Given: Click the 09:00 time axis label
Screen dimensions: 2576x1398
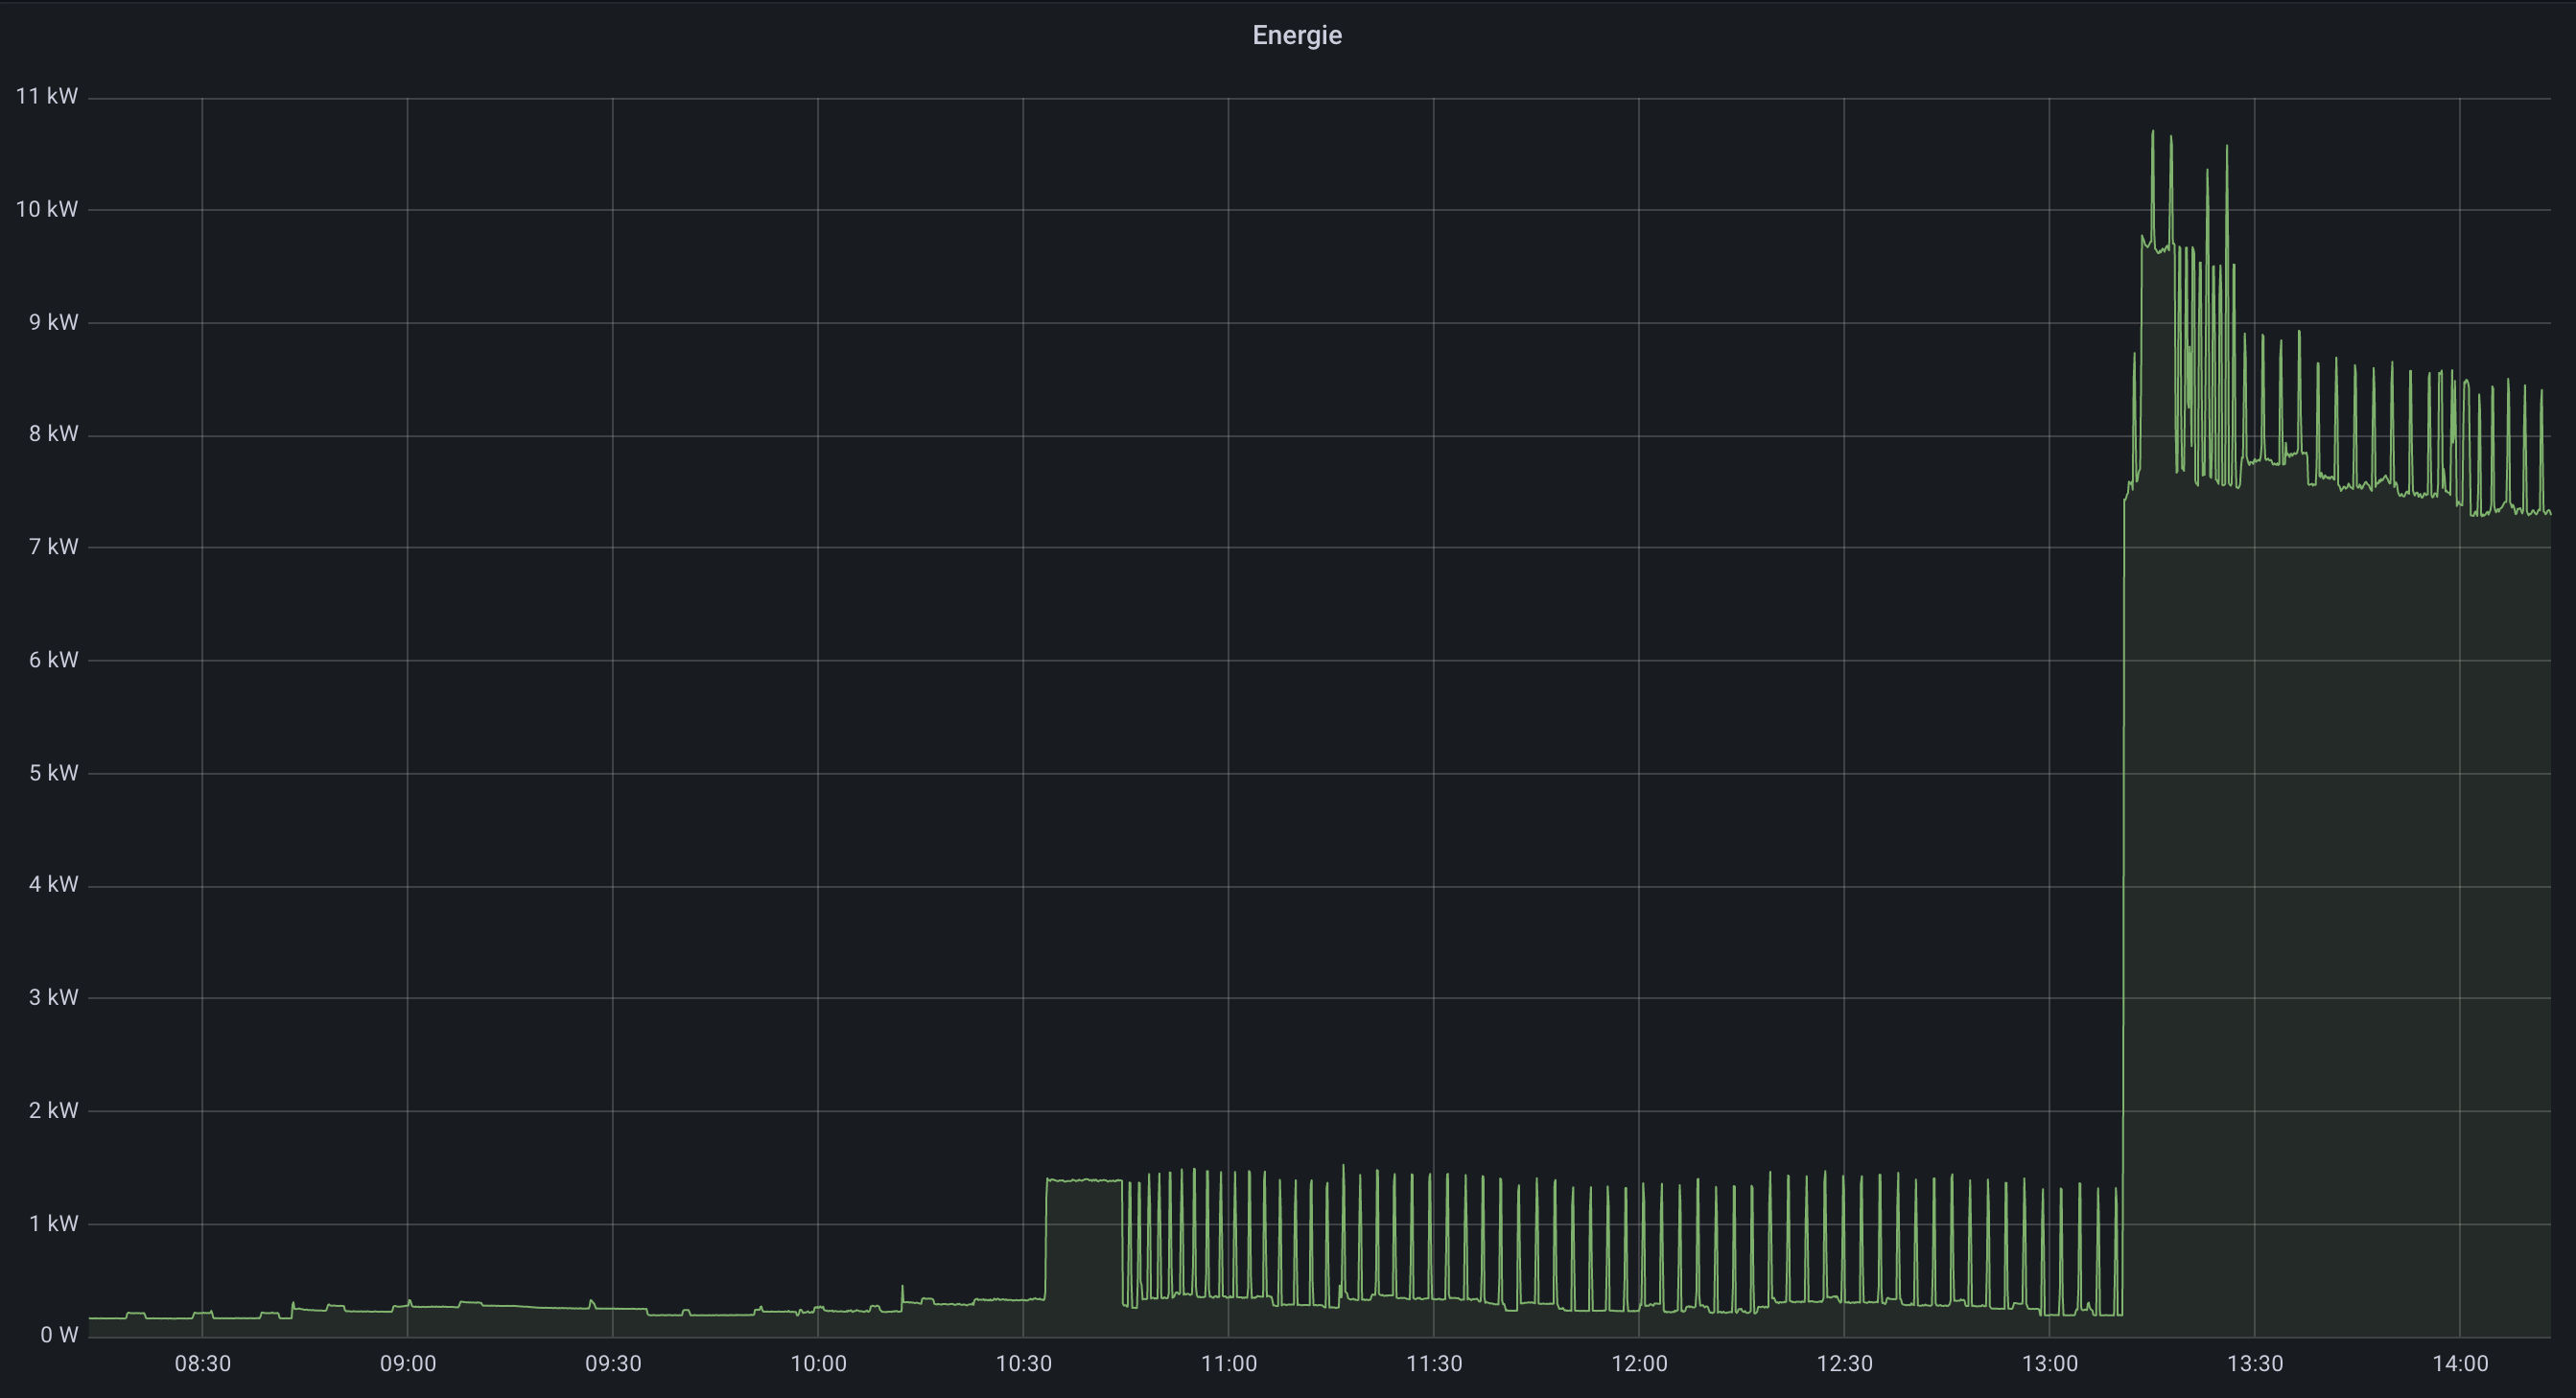Looking at the screenshot, I should coord(407,1364).
